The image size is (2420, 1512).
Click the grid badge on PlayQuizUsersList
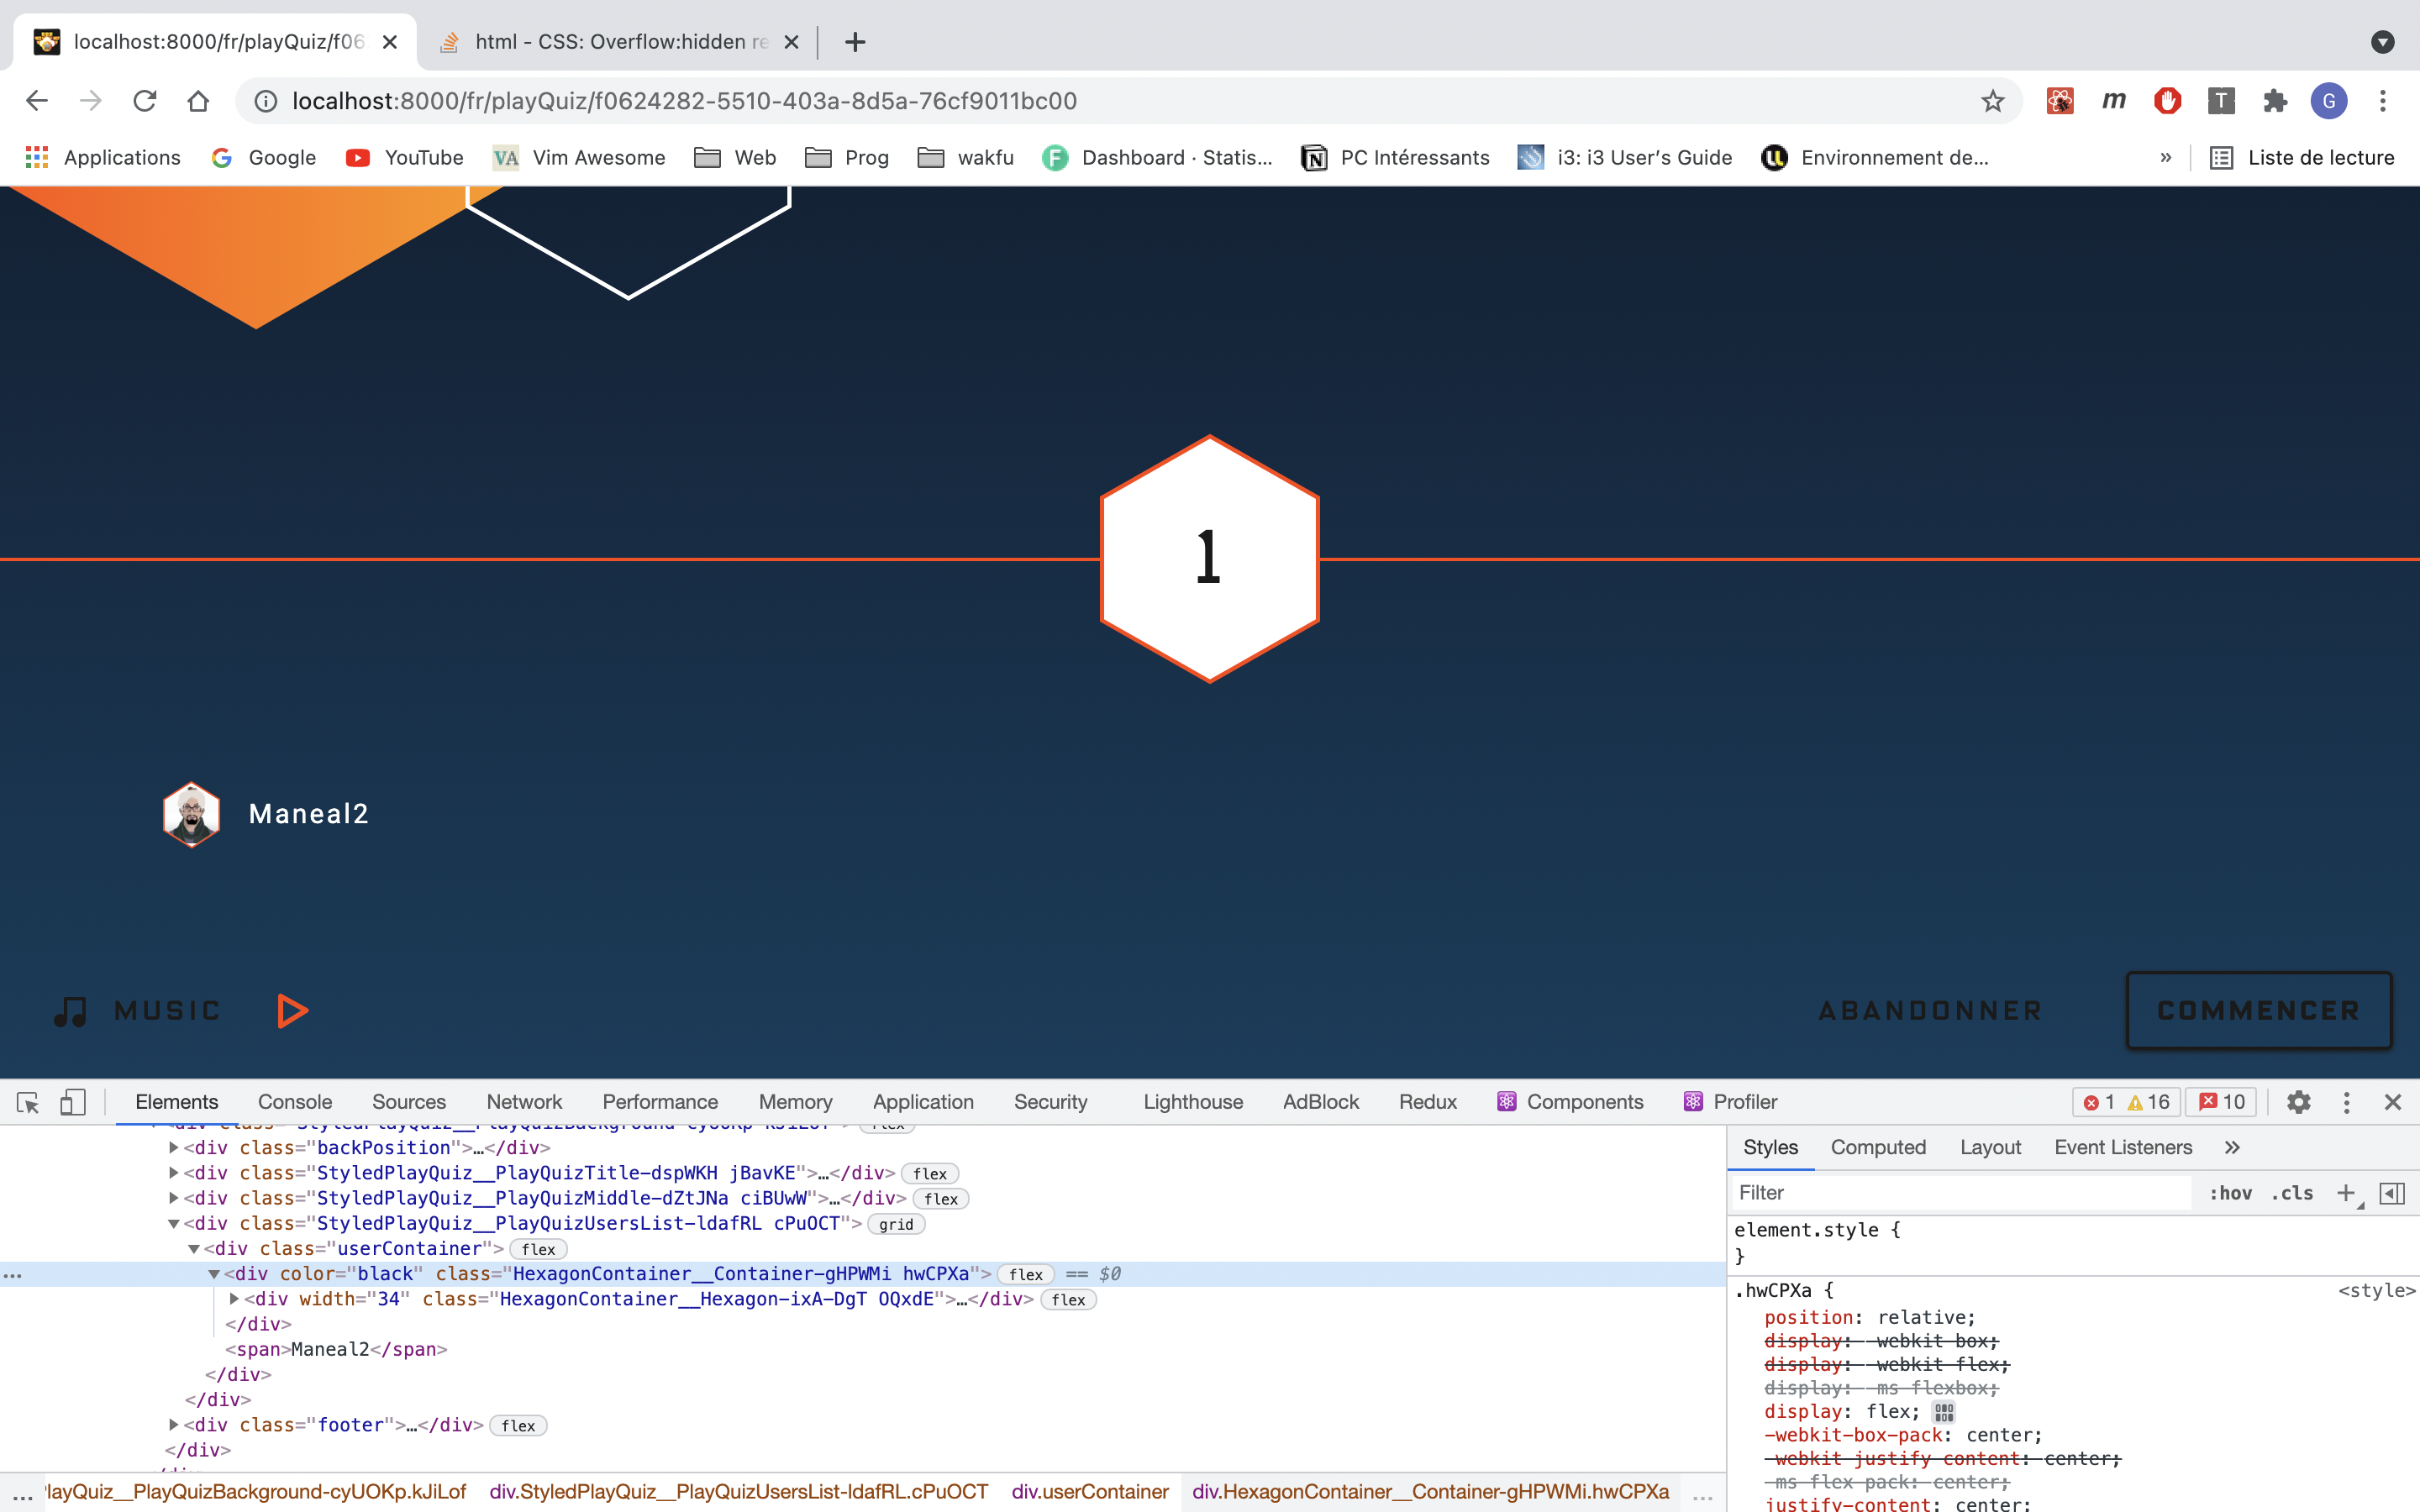tap(895, 1224)
